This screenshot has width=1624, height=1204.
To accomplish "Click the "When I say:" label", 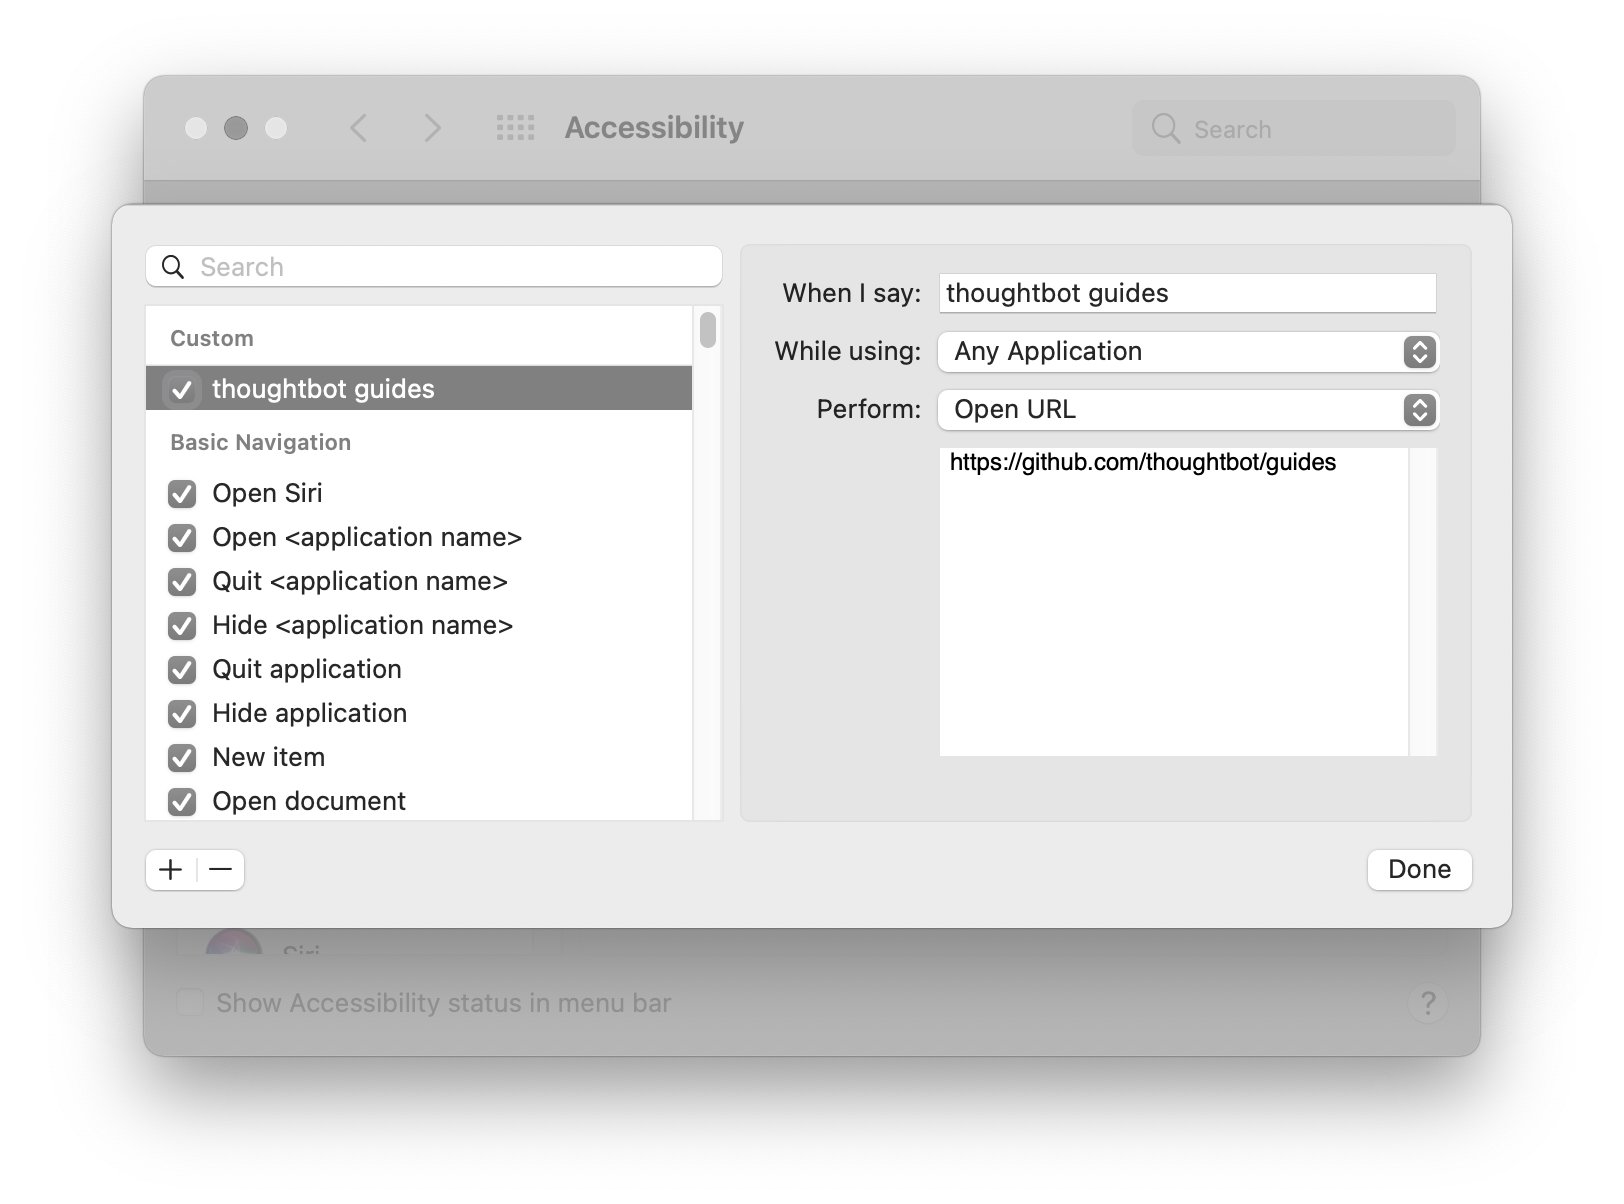I will coord(852,293).
